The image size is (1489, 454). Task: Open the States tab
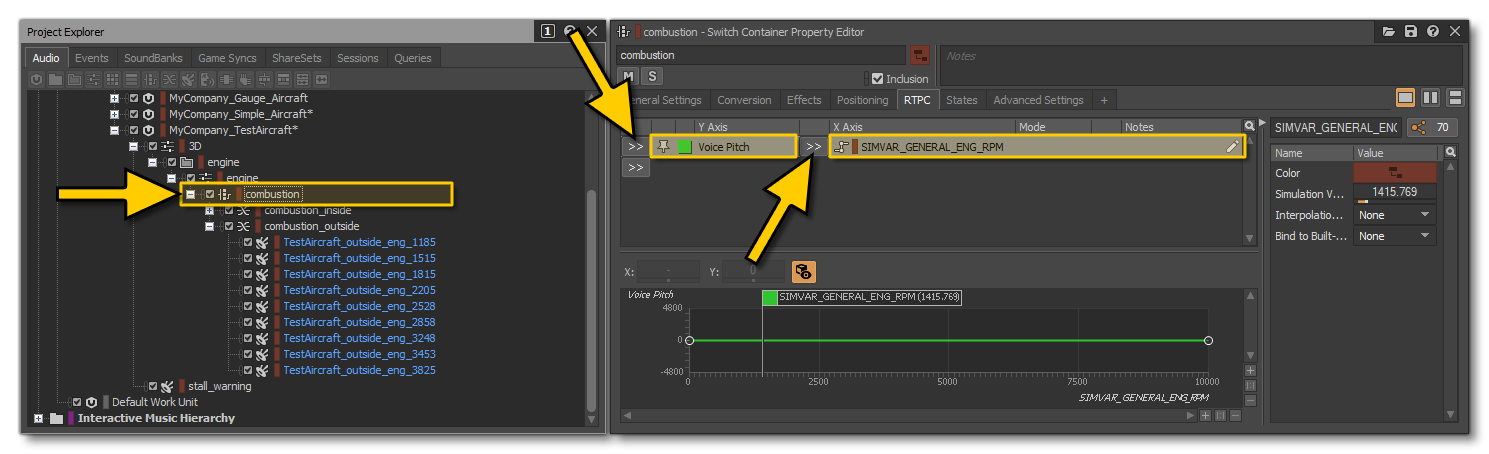tap(961, 100)
